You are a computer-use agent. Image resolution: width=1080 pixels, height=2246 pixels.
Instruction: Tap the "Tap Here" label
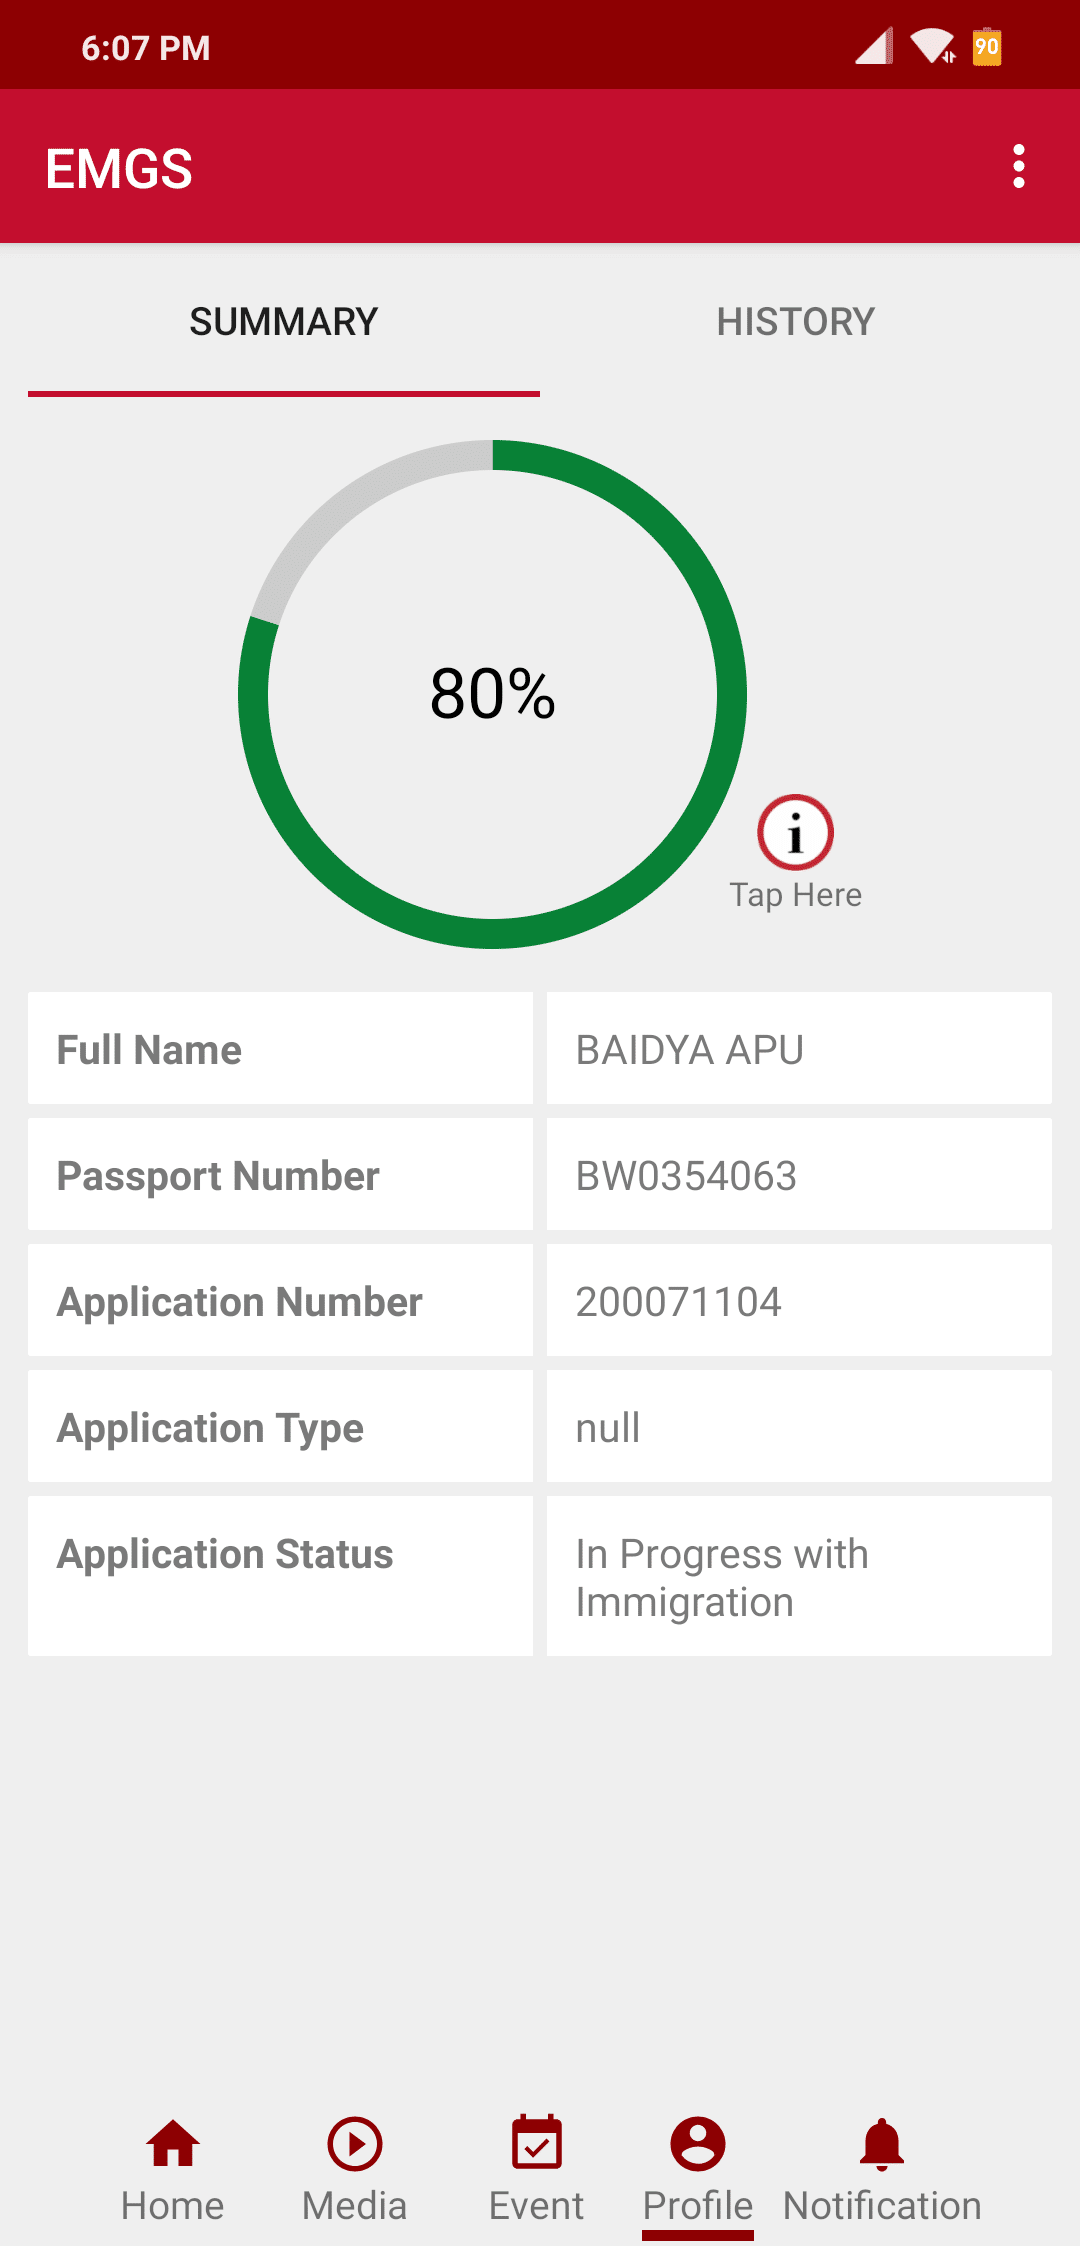[x=795, y=895]
